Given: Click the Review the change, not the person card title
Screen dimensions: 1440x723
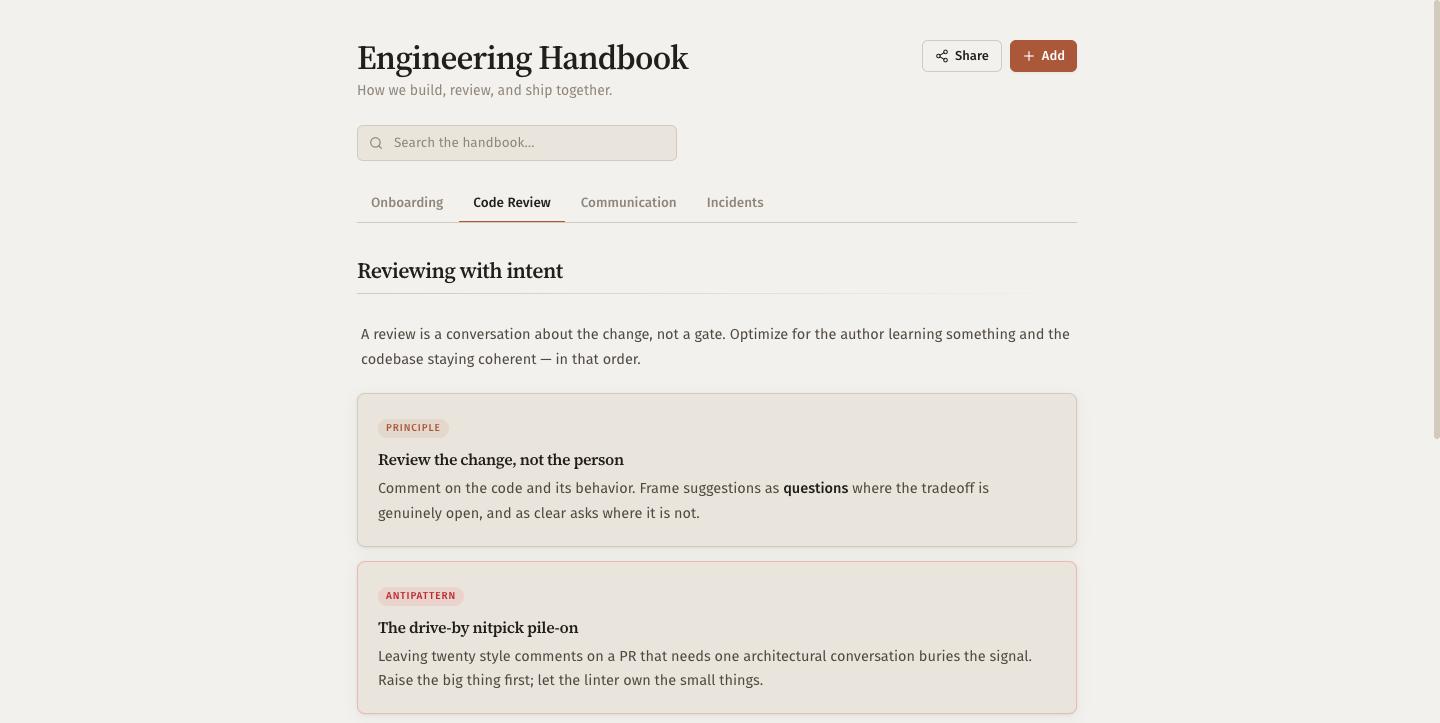Looking at the screenshot, I should (501, 460).
